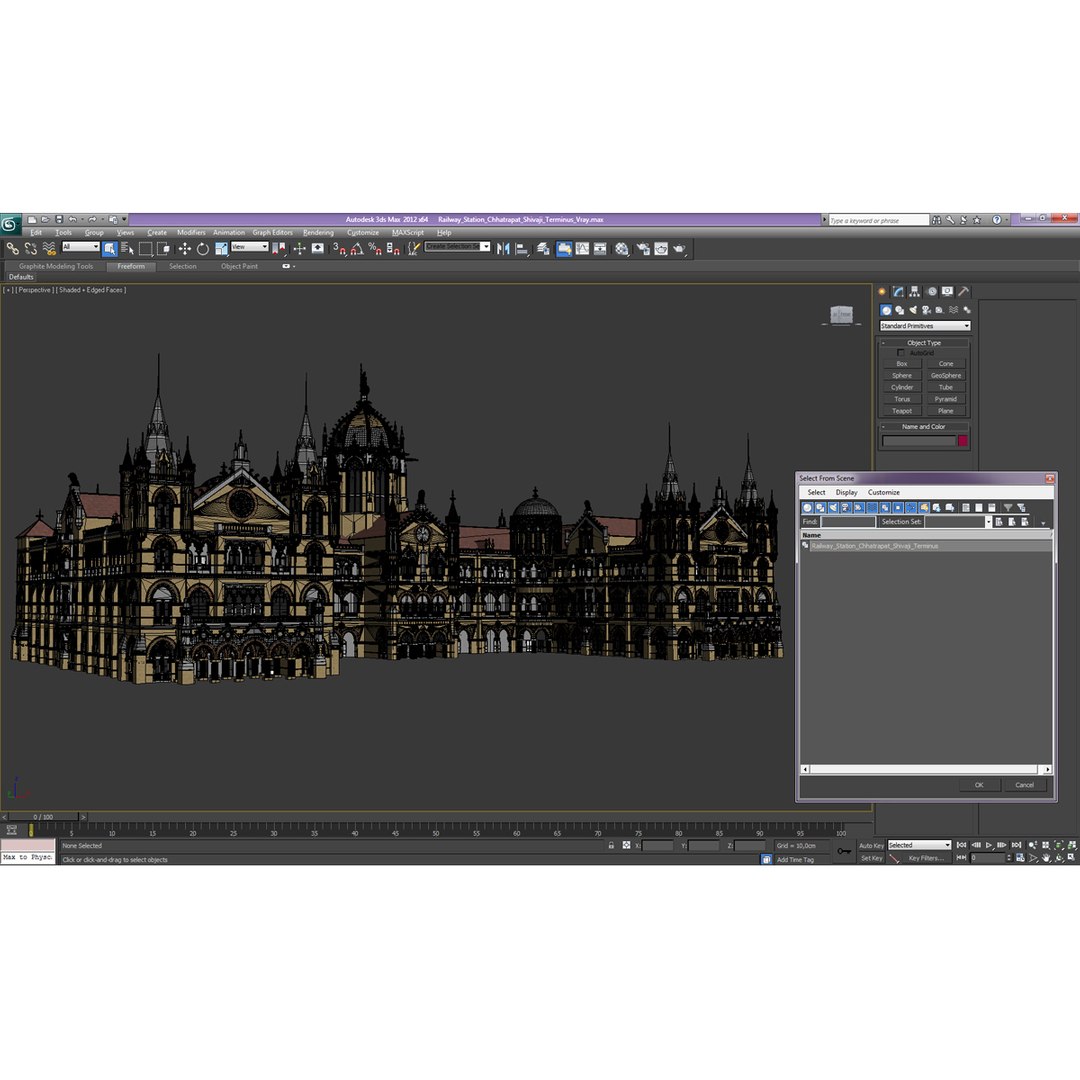Activate the Select and Move tool
The height and width of the screenshot is (1080, 1080).
pyautogui.click(x=185, y=249)
